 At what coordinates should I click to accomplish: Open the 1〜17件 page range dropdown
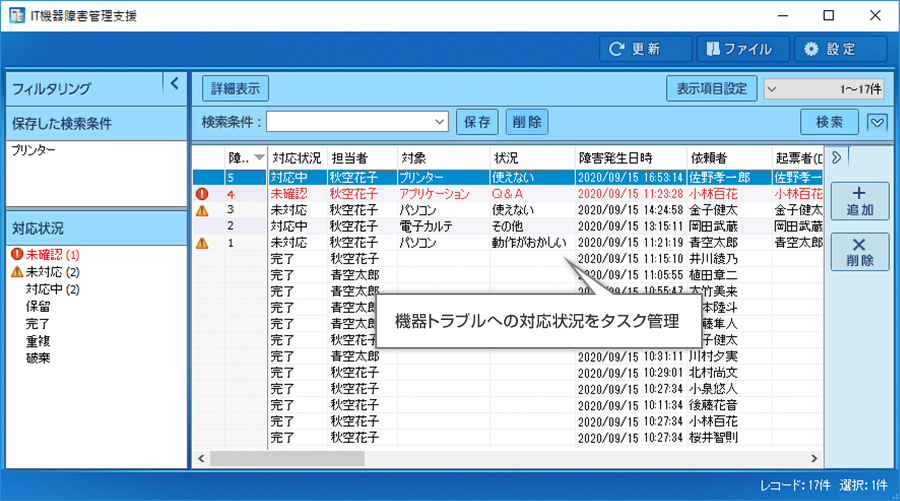point(824,89)
